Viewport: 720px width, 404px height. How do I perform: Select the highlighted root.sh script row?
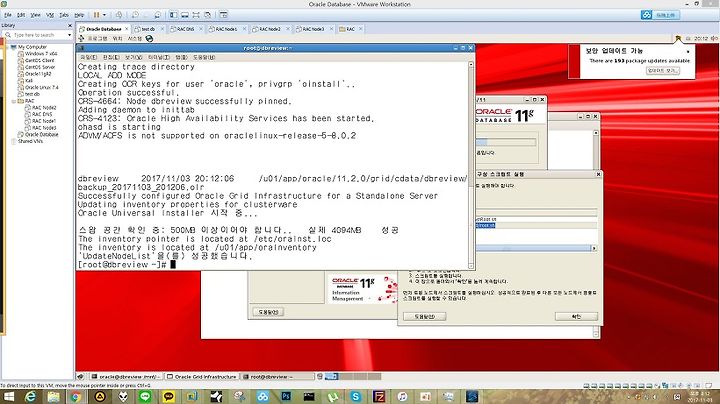(x=536, y=225)
